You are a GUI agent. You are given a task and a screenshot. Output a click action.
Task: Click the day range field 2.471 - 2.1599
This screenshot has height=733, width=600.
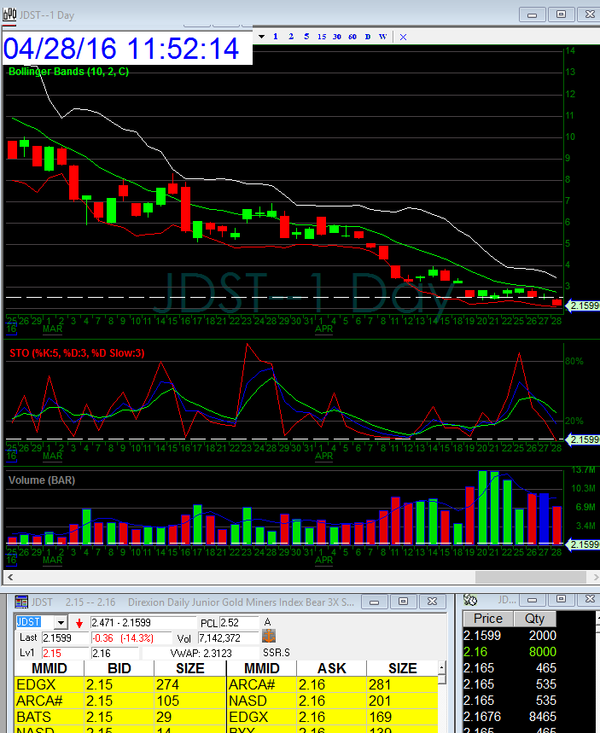click(143, 623)
